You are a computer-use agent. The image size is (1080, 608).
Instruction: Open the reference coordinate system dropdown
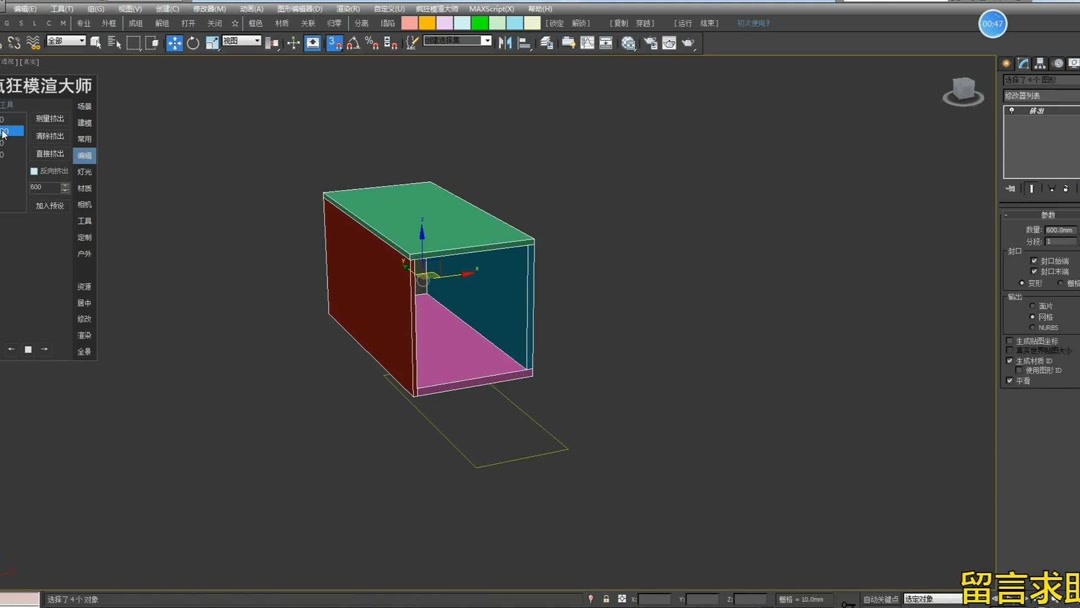click(240, 42)
